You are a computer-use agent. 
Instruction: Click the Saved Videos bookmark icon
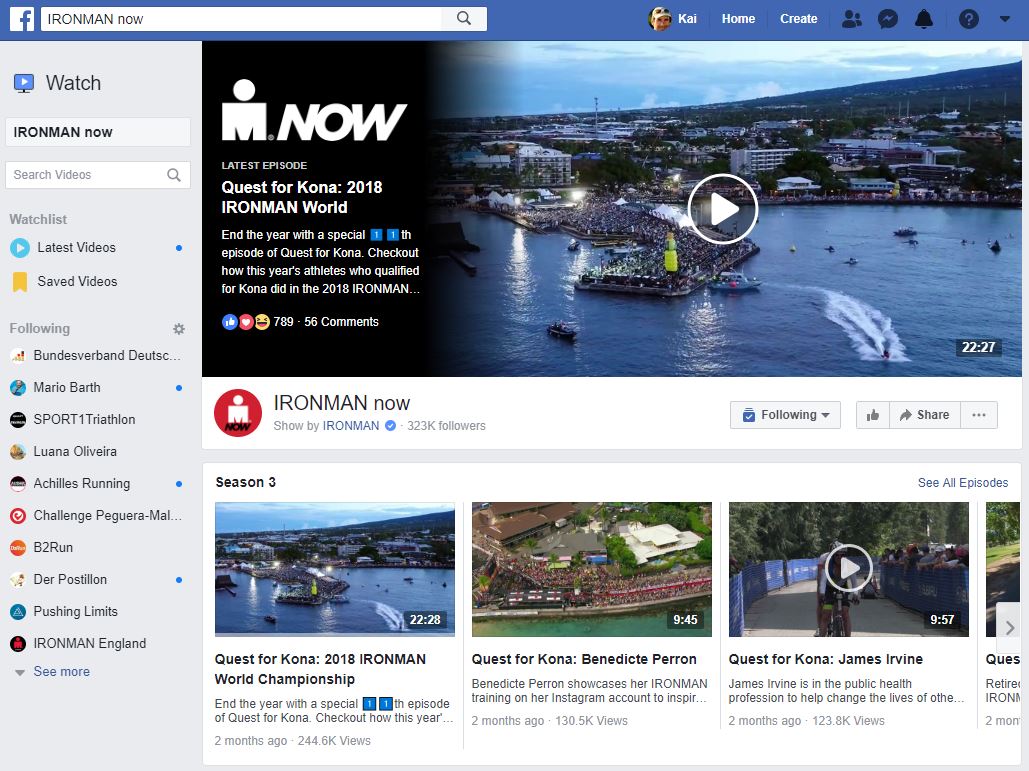[20, 281]
